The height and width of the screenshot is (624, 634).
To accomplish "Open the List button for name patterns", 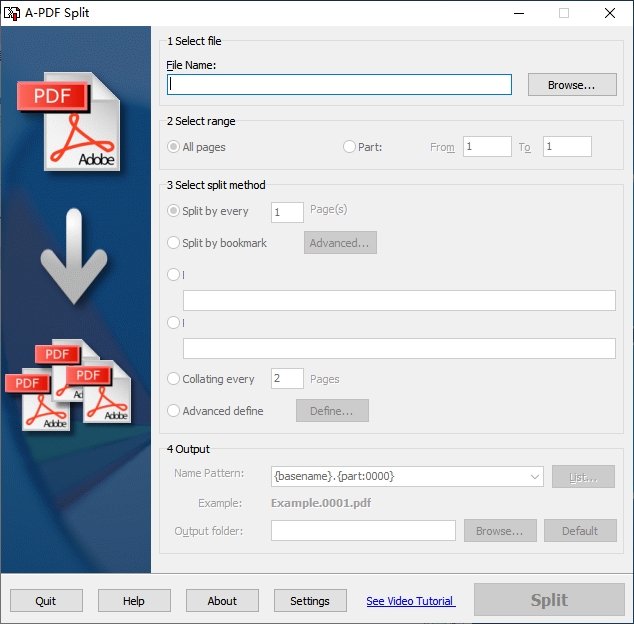I will point(583,476).
